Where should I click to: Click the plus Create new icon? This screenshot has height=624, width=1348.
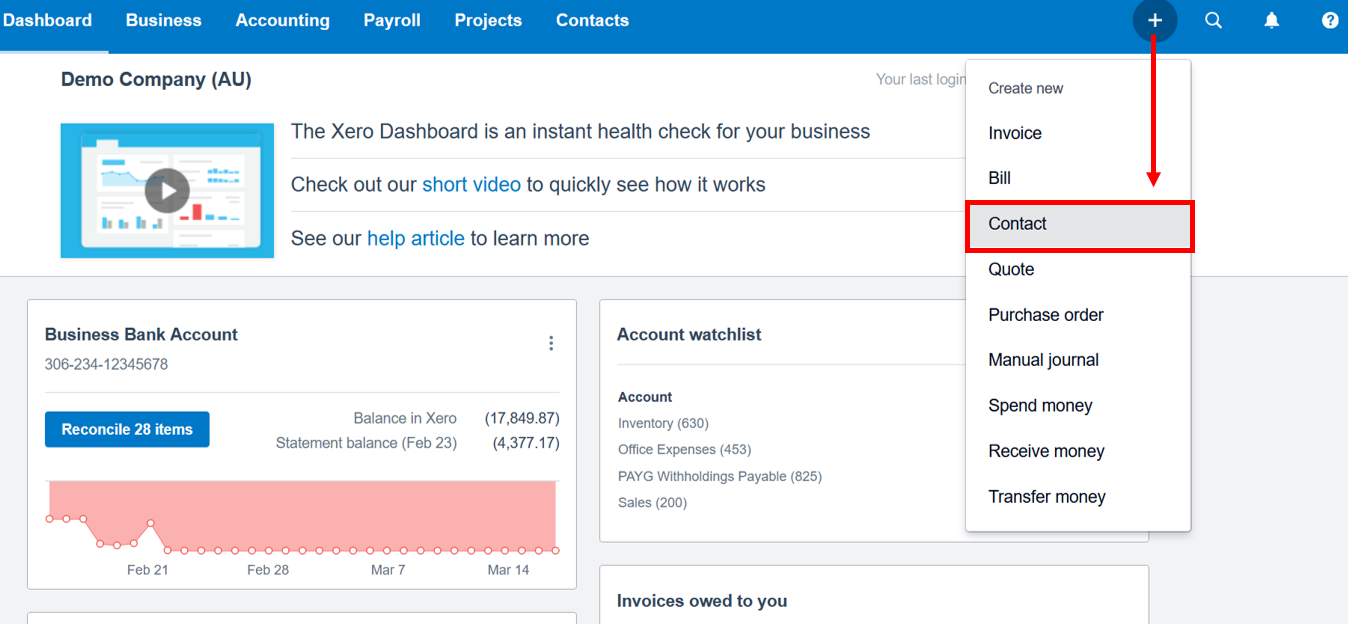(x=1155, y=20)
